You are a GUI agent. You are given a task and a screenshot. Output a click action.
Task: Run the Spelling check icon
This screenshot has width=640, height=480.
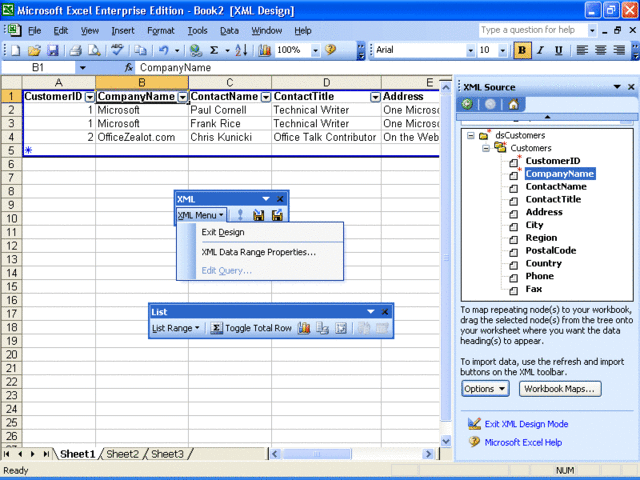(x=117, y=50)
